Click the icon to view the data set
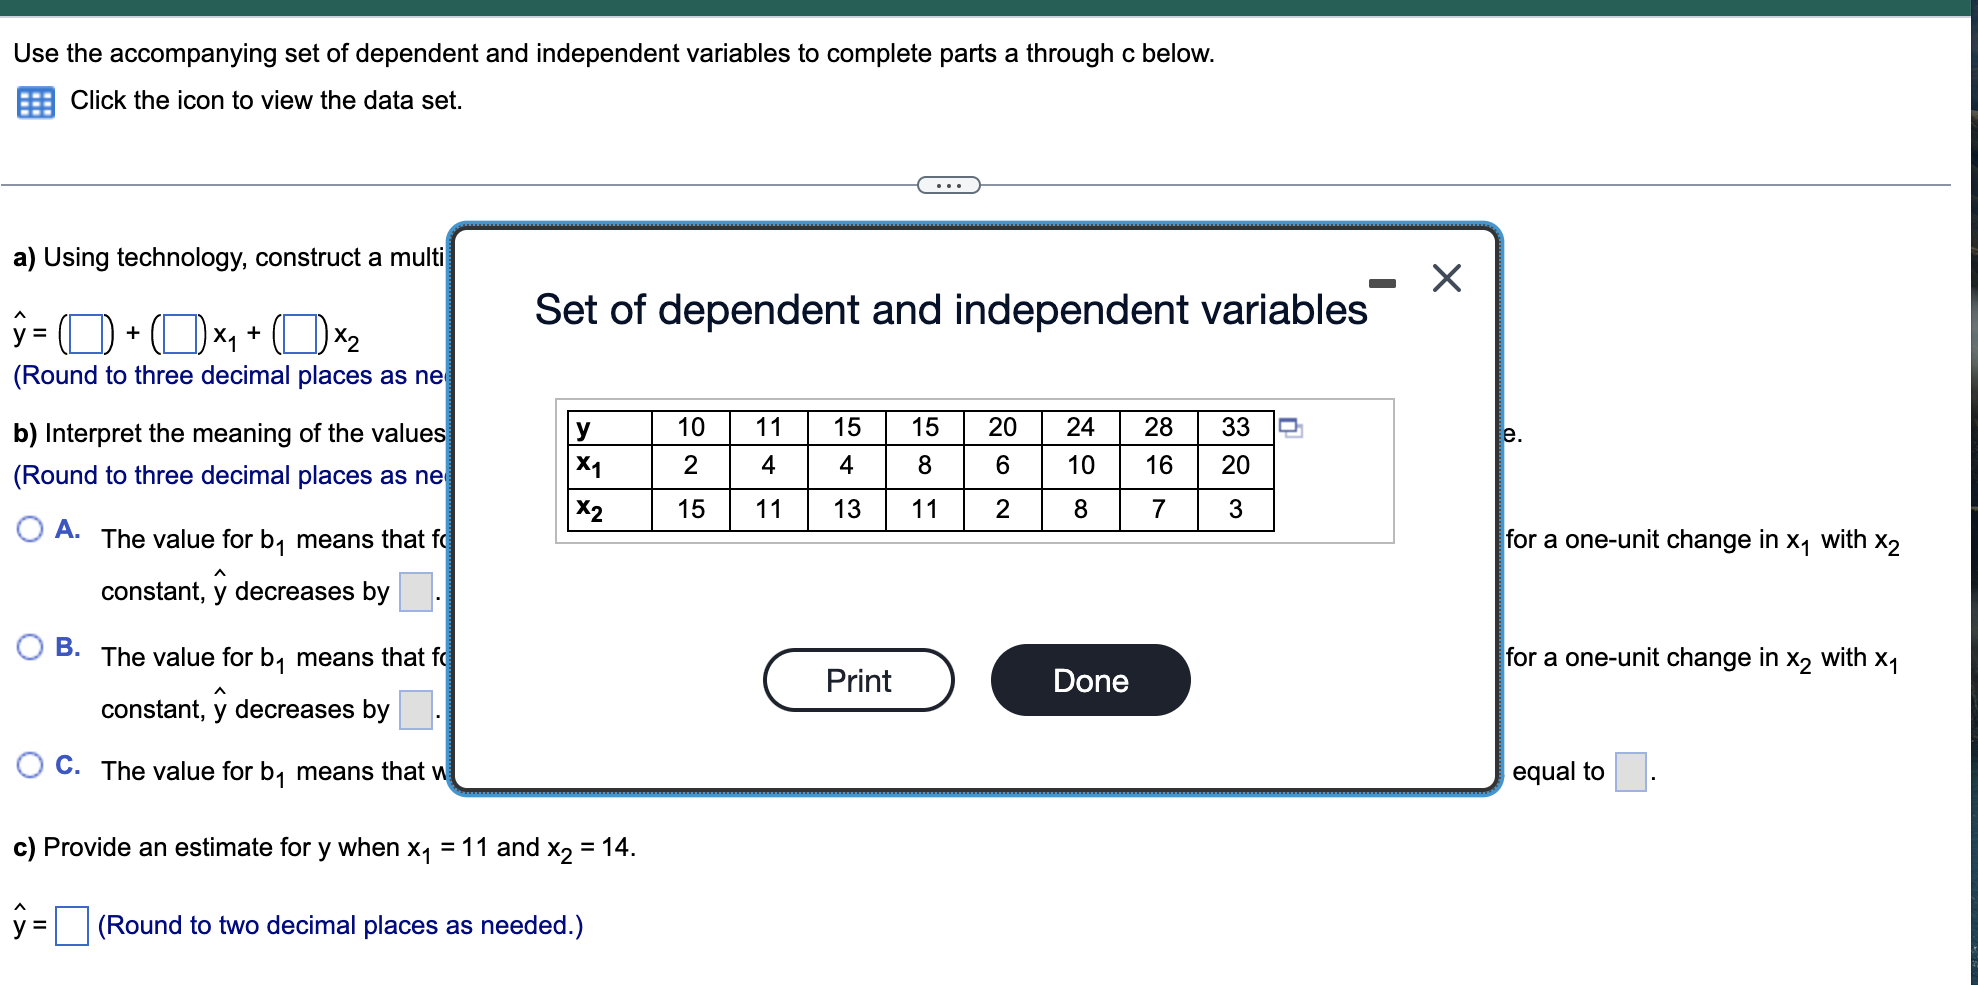Screen dimensions: 1978x985 coord(34,100)
